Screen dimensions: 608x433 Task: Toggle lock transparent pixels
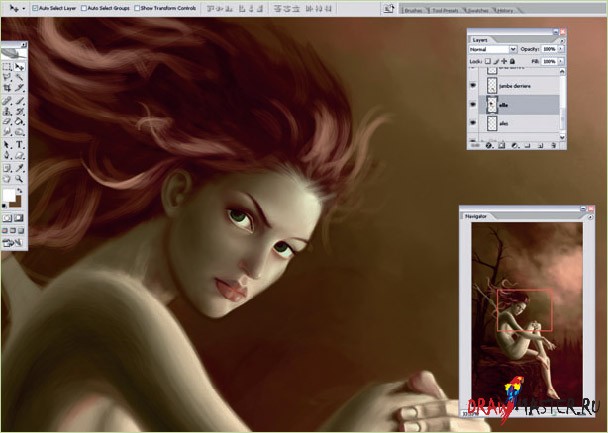coord(488,61)
